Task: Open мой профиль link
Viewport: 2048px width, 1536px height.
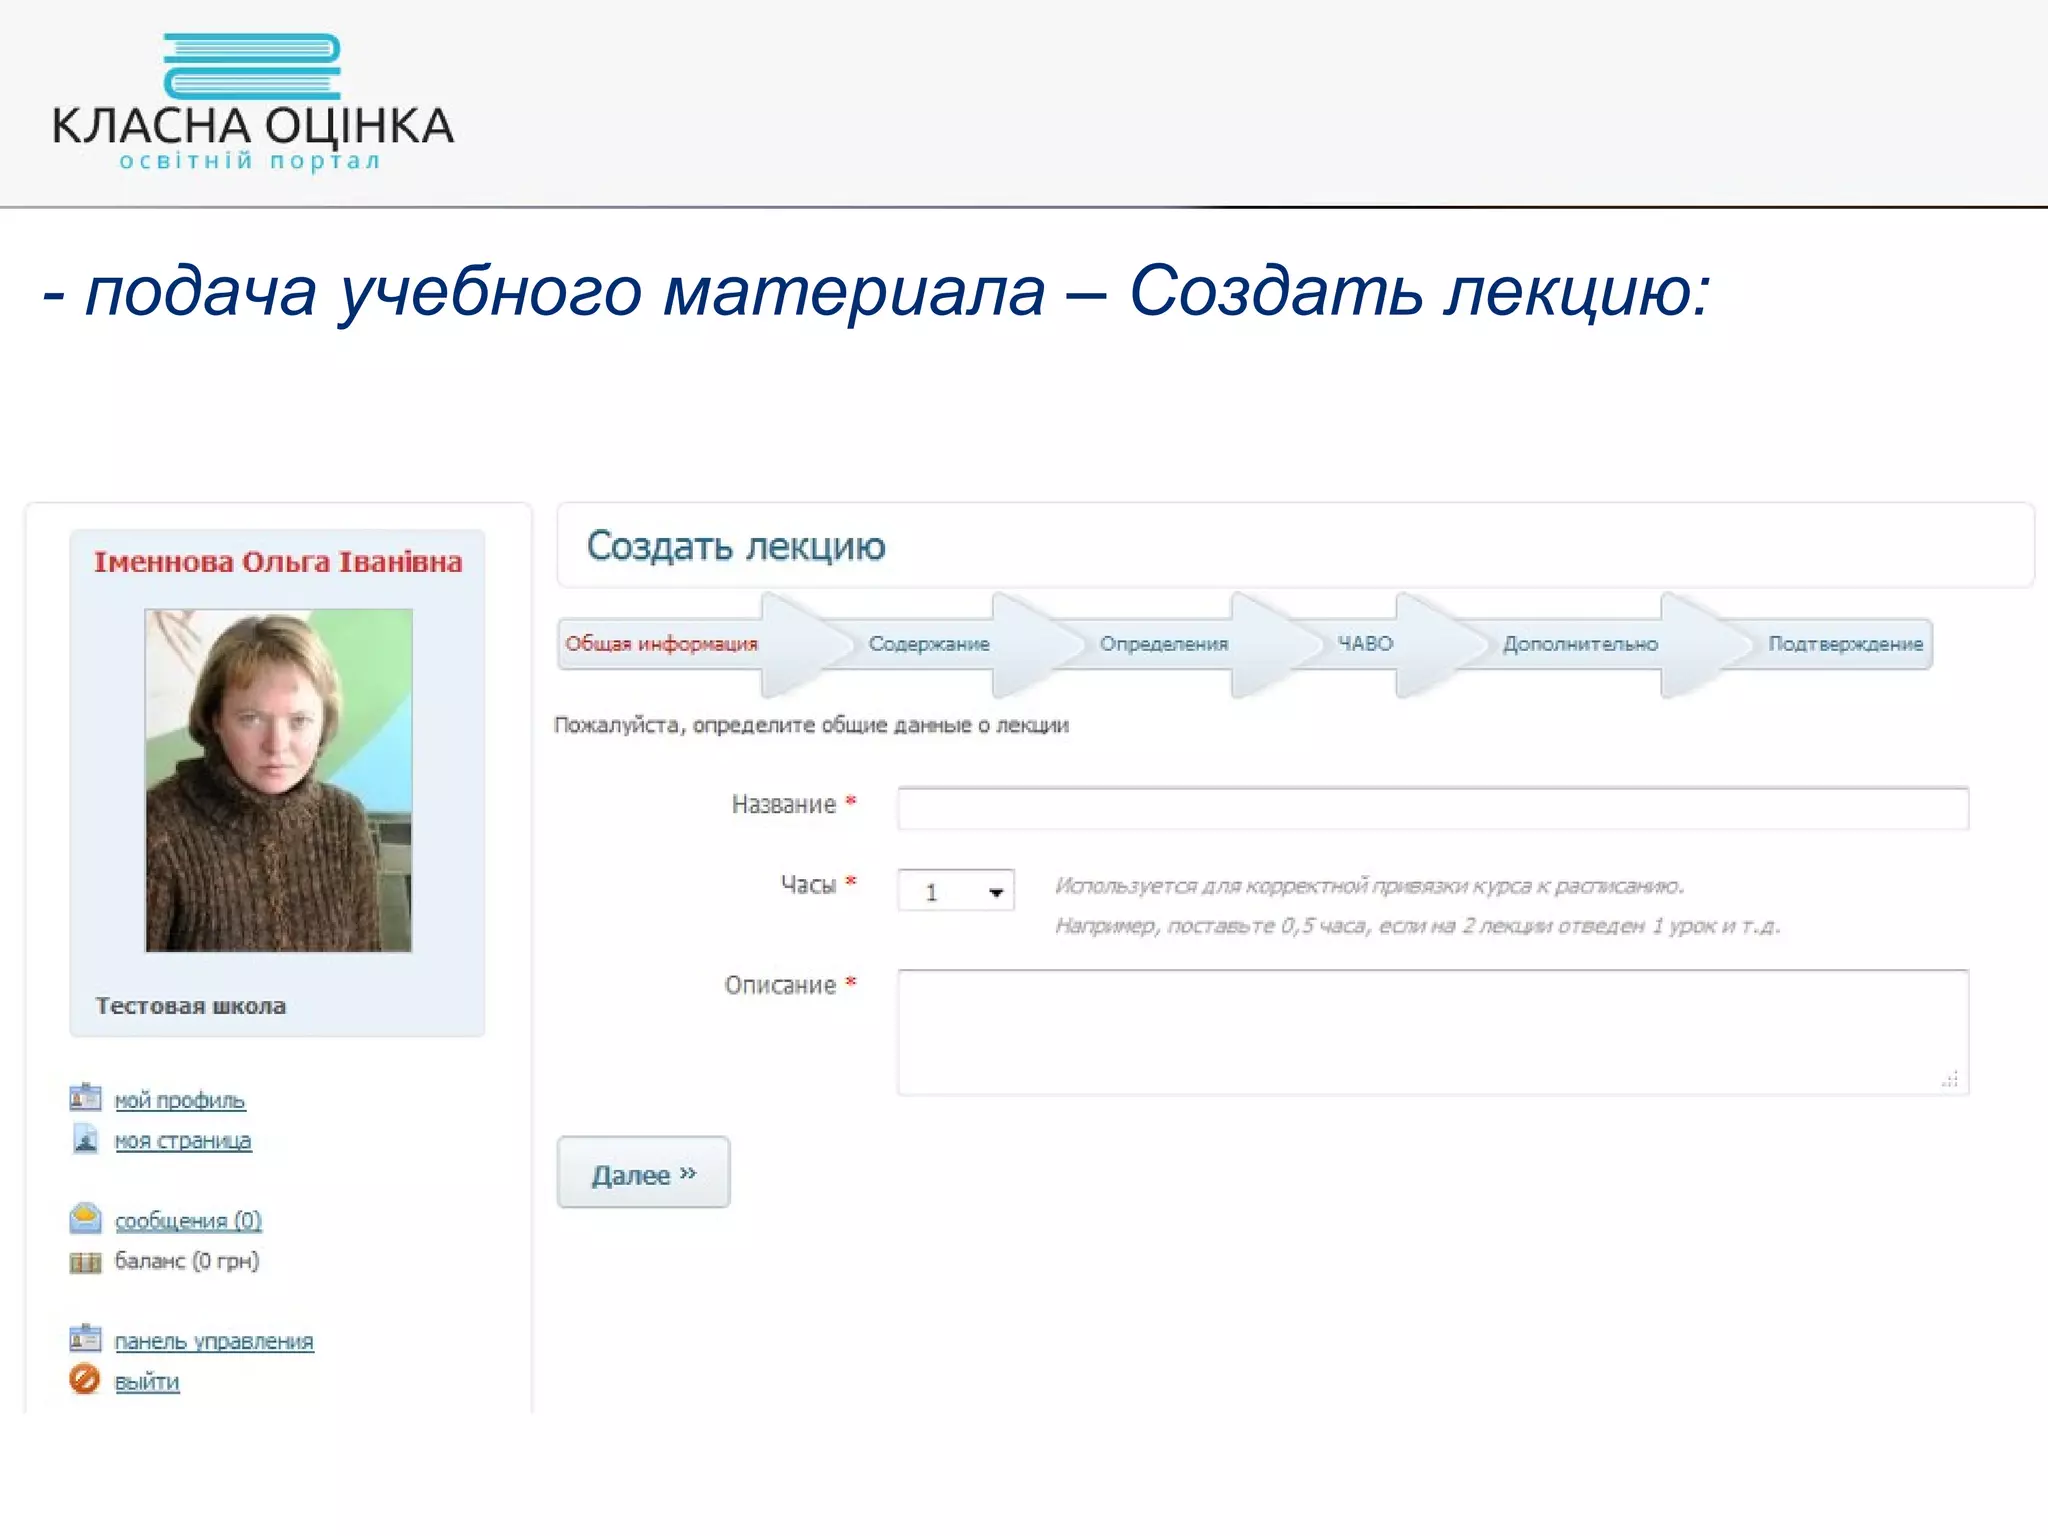Action: coord(180,1100)
